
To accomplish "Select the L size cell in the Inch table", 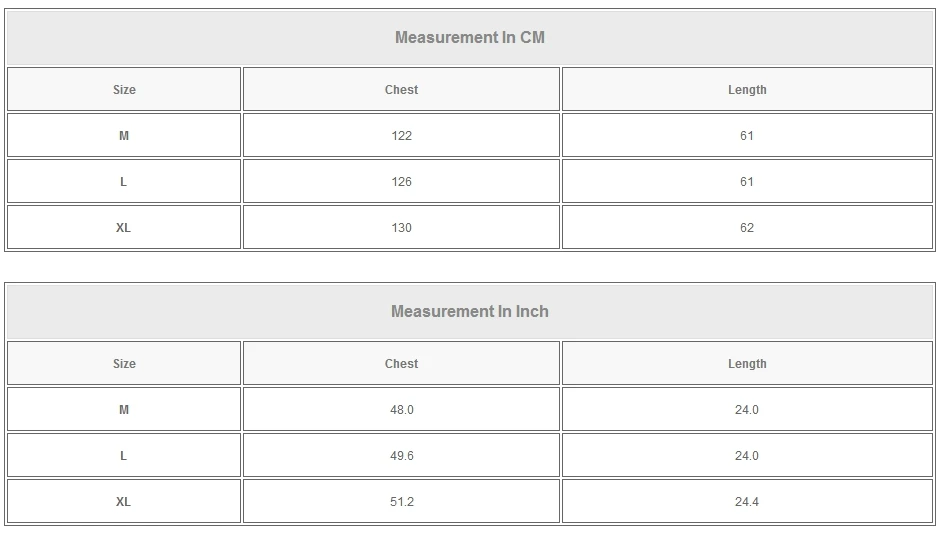I will pos(124,456).
